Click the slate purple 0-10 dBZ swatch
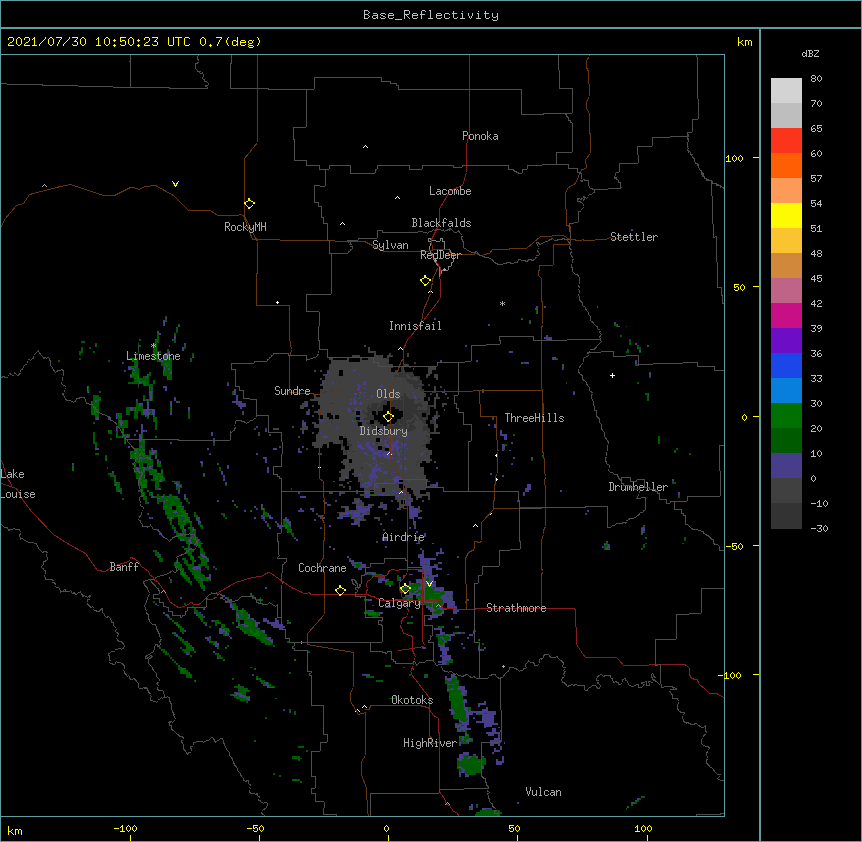This screenshot has width=862, height=842. coord(786,466)
